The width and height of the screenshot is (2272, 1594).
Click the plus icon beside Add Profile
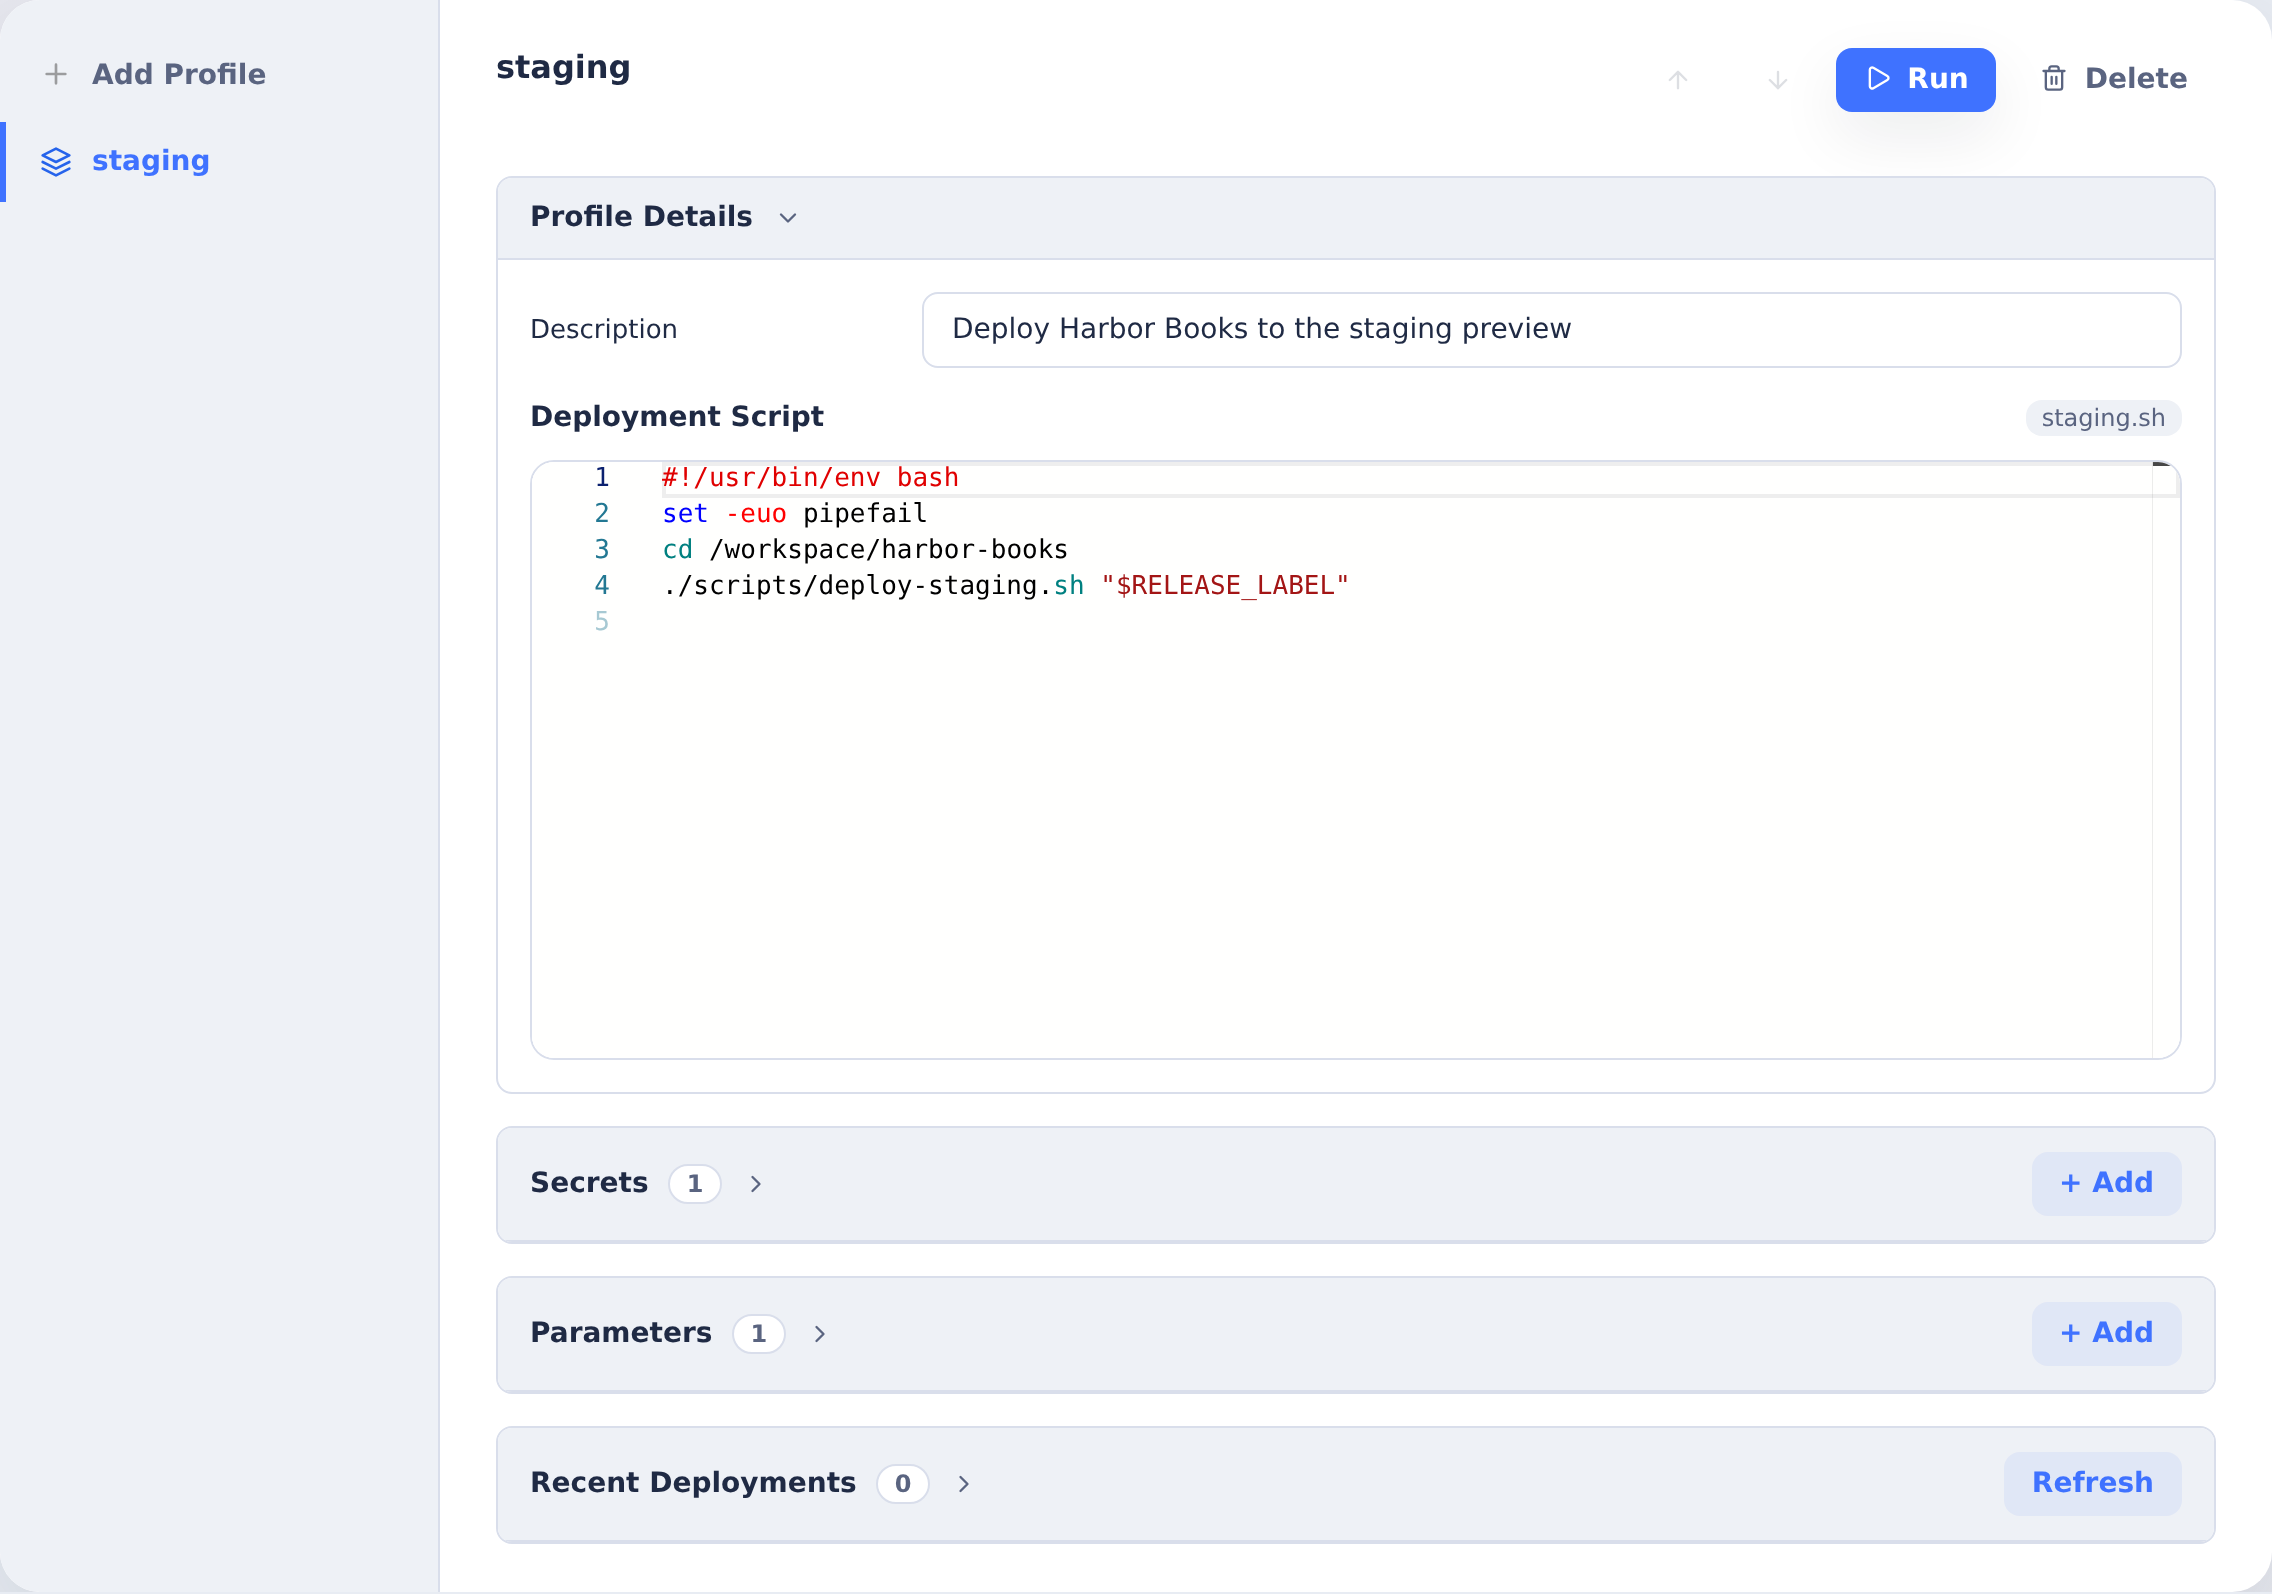tap(56, 74)
